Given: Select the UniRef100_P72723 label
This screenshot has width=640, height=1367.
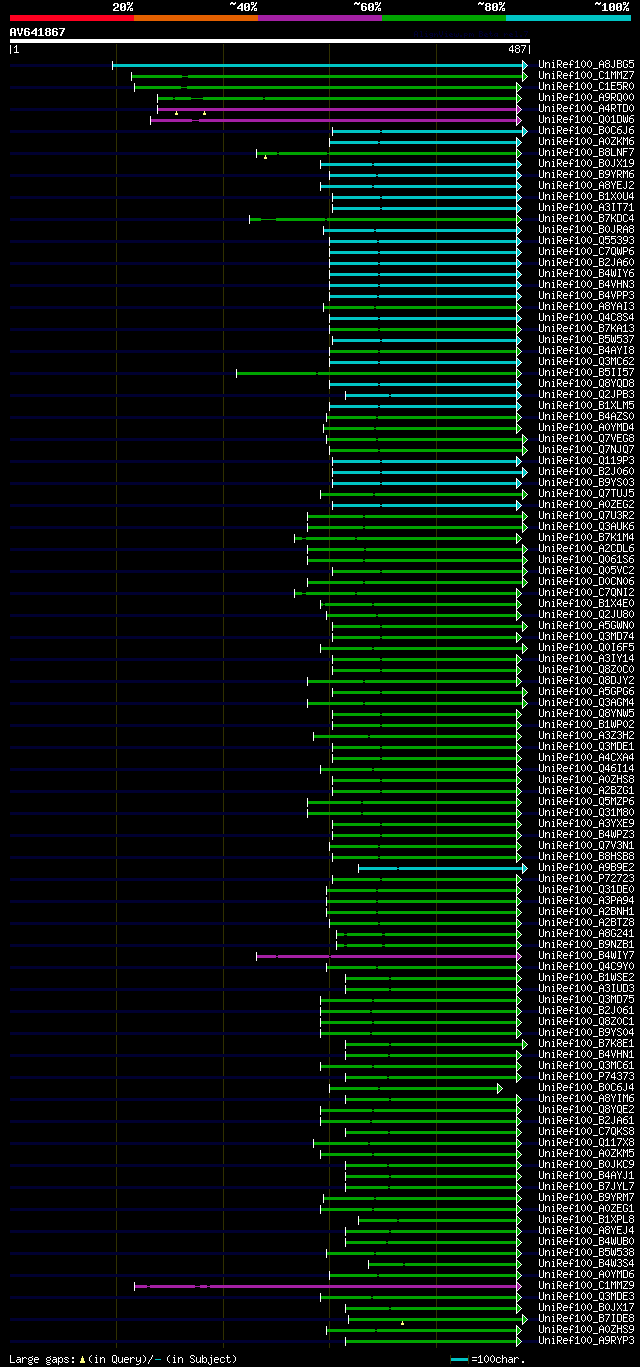Looking at the screenshot, I should 586,879.
